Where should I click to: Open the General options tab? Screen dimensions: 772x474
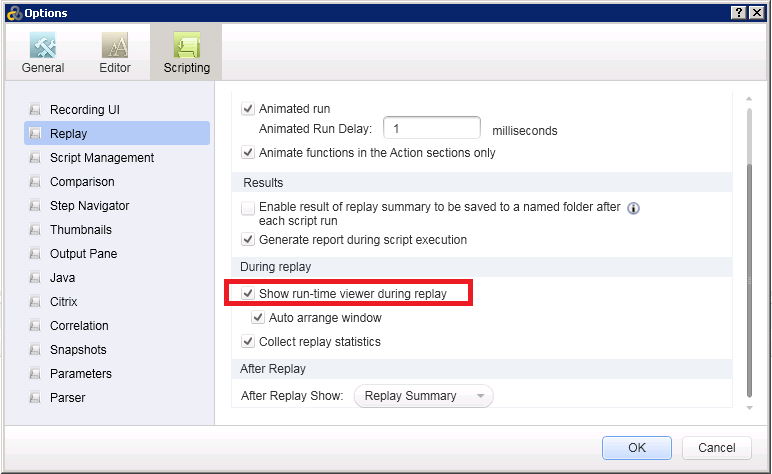(x=43, y=53)
